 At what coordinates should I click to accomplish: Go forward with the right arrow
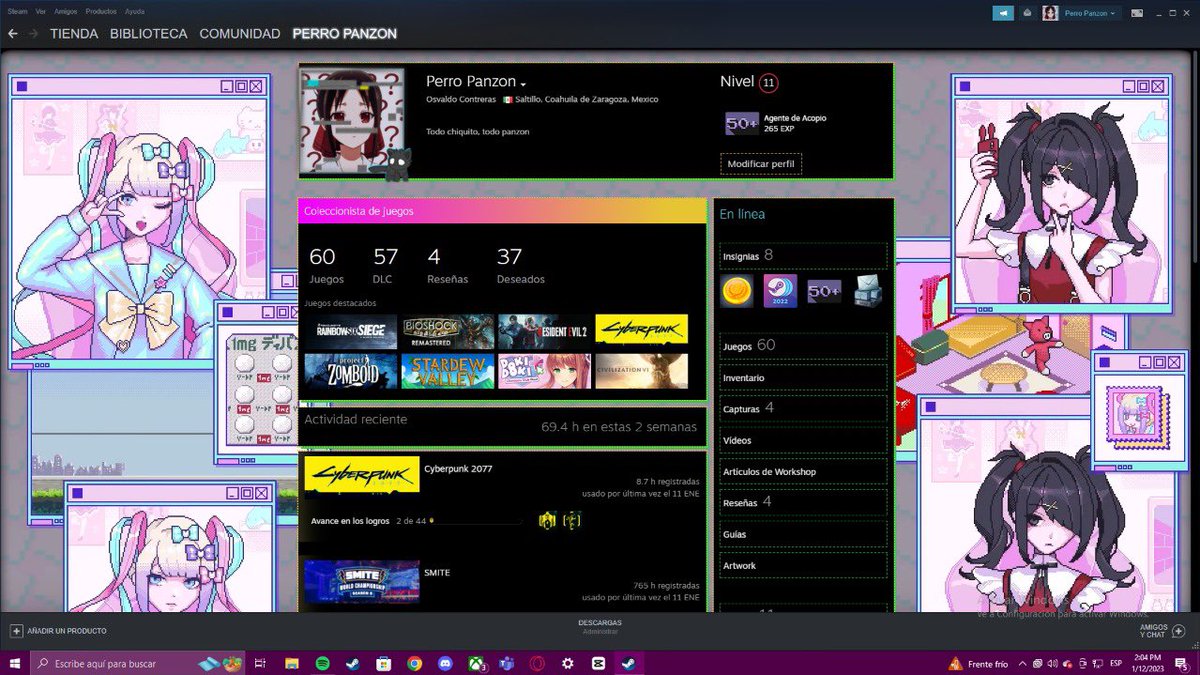[34, 34]
